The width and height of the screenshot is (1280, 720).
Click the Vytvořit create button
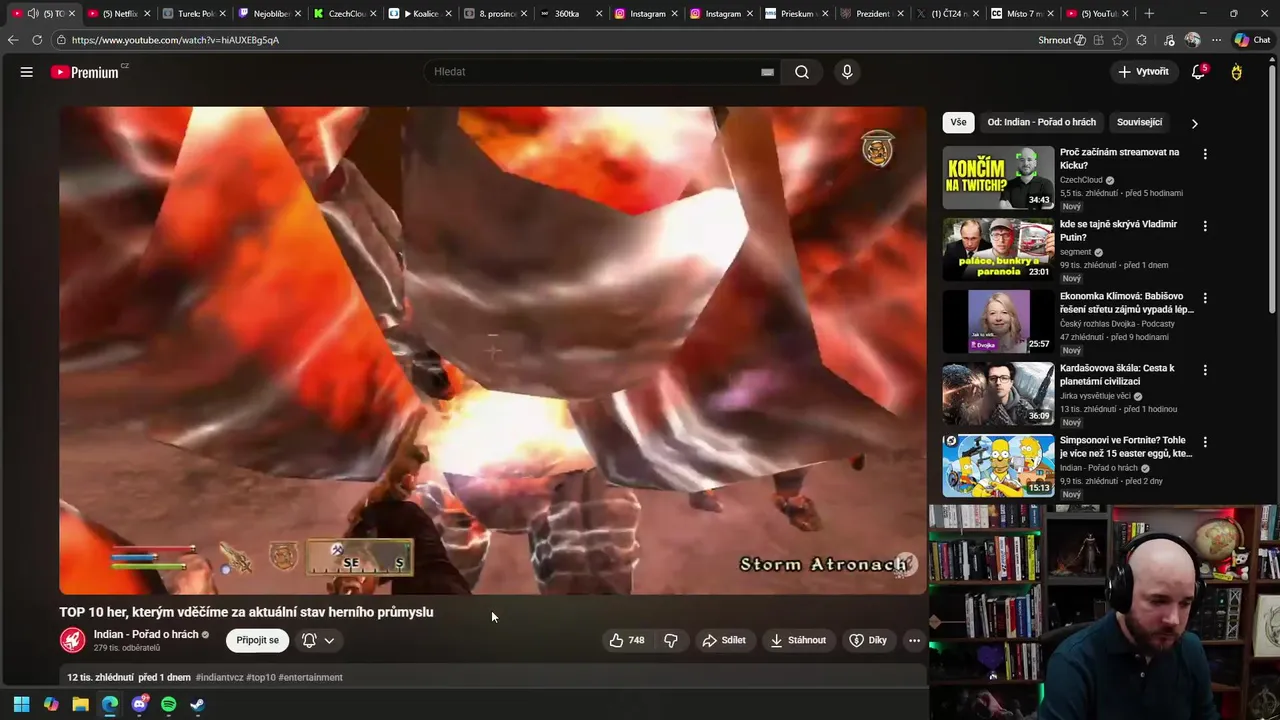(1143, 72)
